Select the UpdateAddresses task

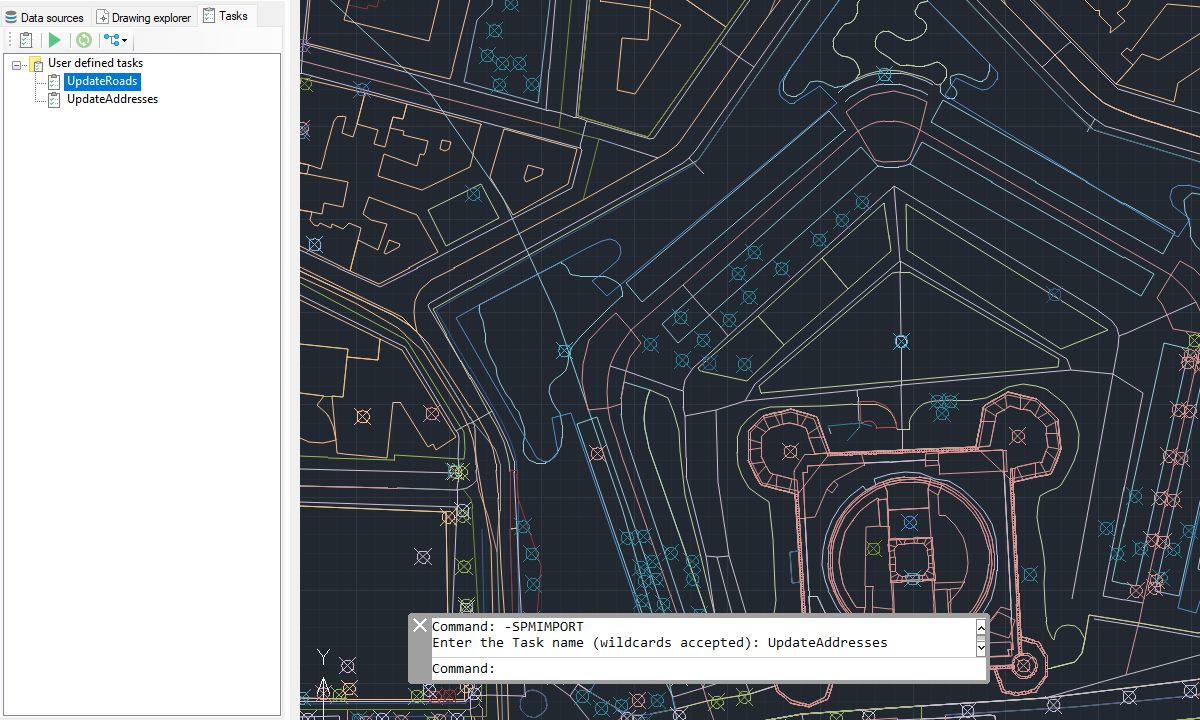pos(112,99)
